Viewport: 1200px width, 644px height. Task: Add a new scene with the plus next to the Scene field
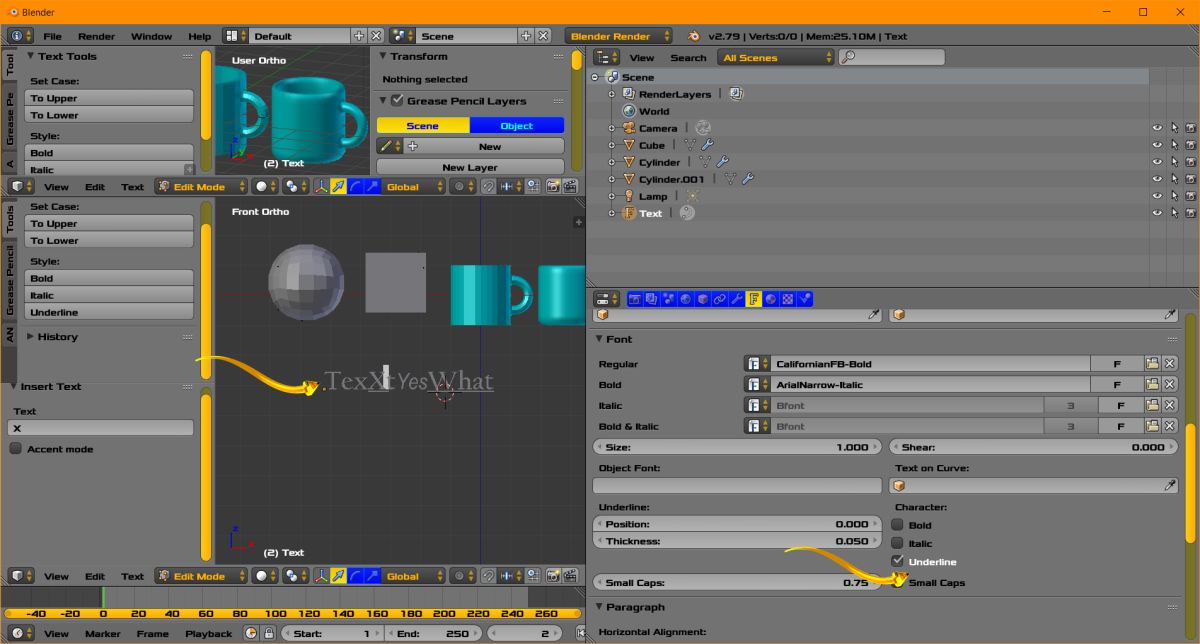526,36
